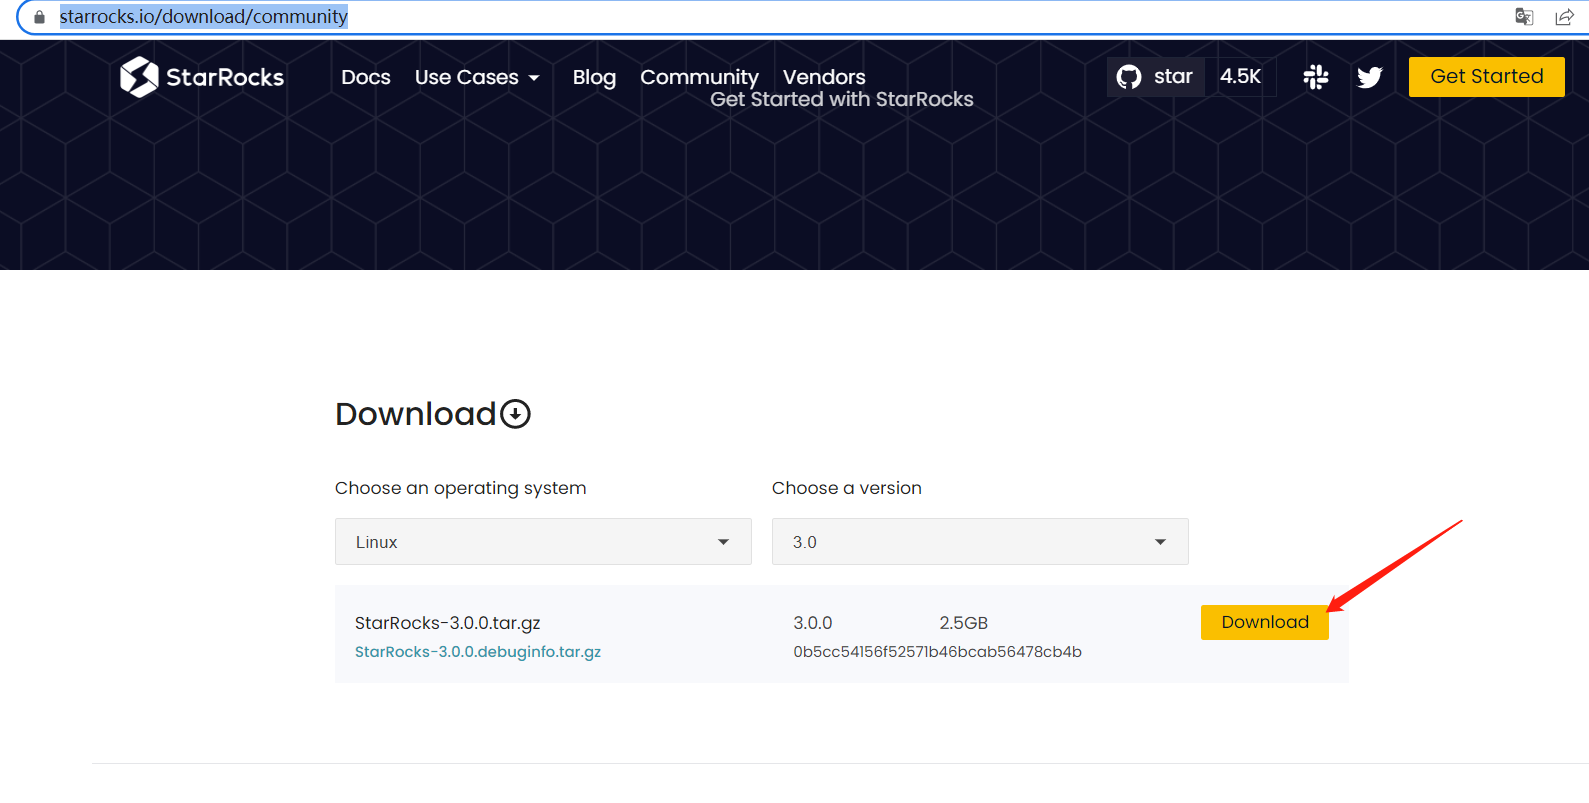The image size is (1589, 803).
Task: Click the 2.5GB file size
Action: pos(963,623)
